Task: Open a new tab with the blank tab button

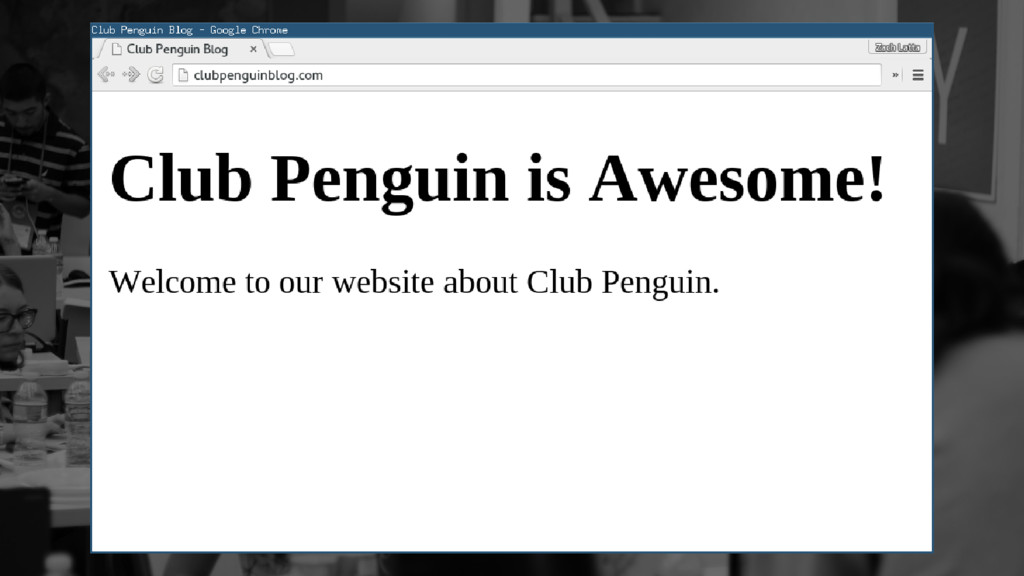Action: [281, 50]
